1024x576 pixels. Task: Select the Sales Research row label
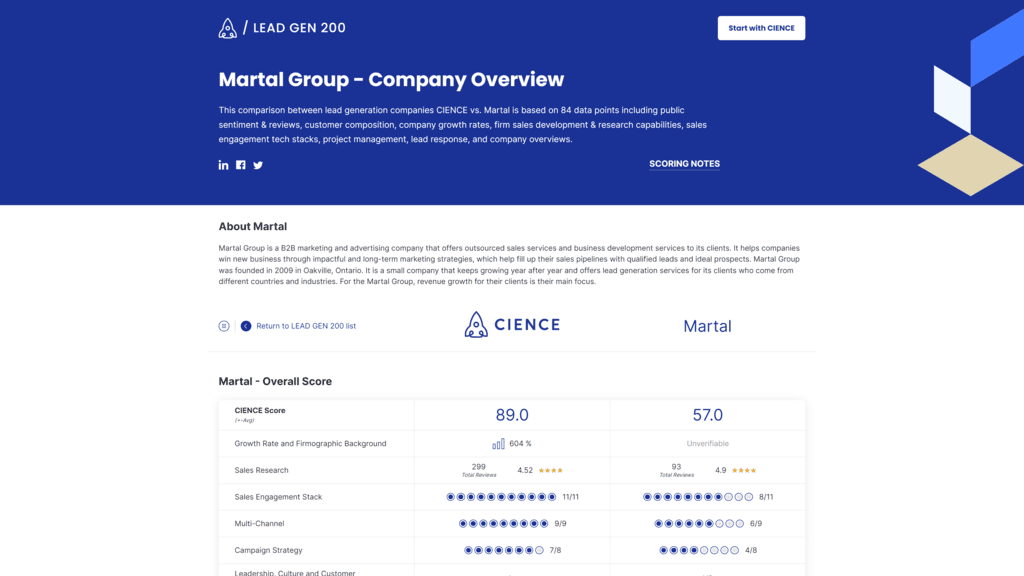click(261, 470)
